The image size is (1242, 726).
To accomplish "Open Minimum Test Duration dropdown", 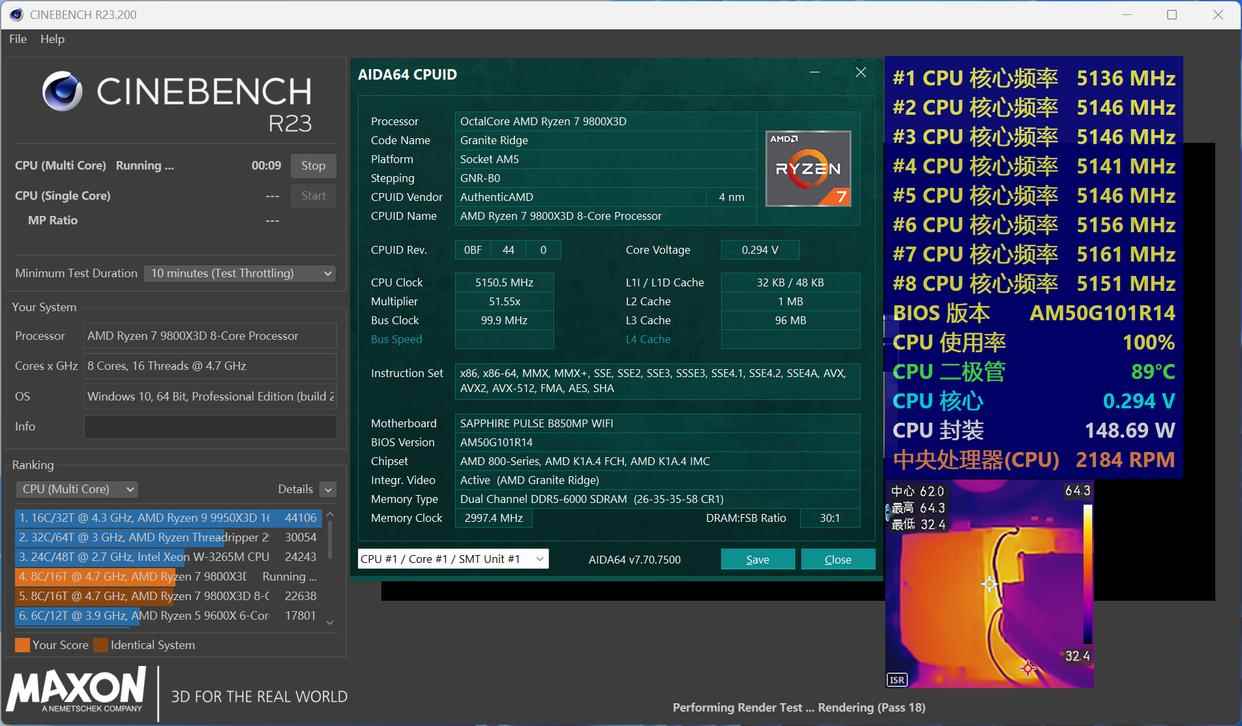I will 240,273.
